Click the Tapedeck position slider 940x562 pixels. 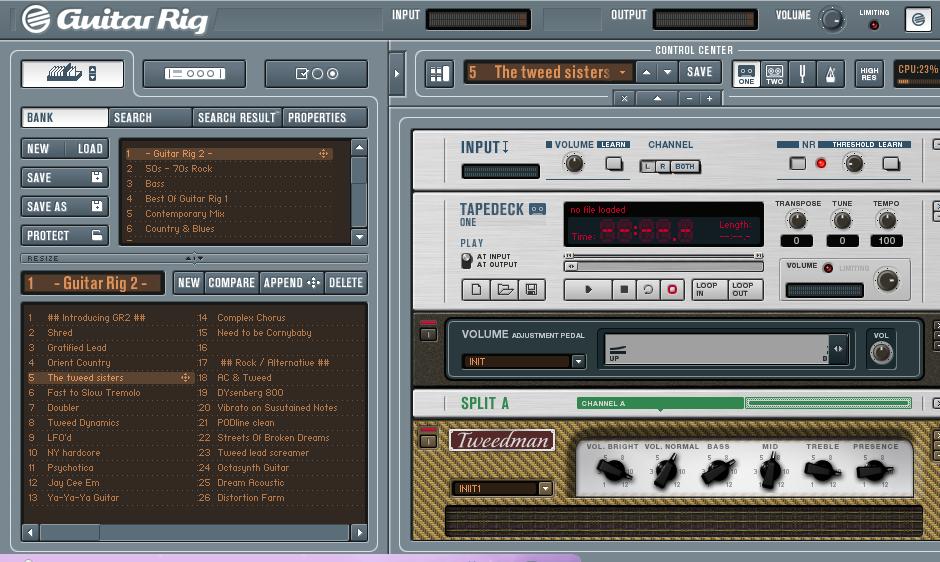664,266
